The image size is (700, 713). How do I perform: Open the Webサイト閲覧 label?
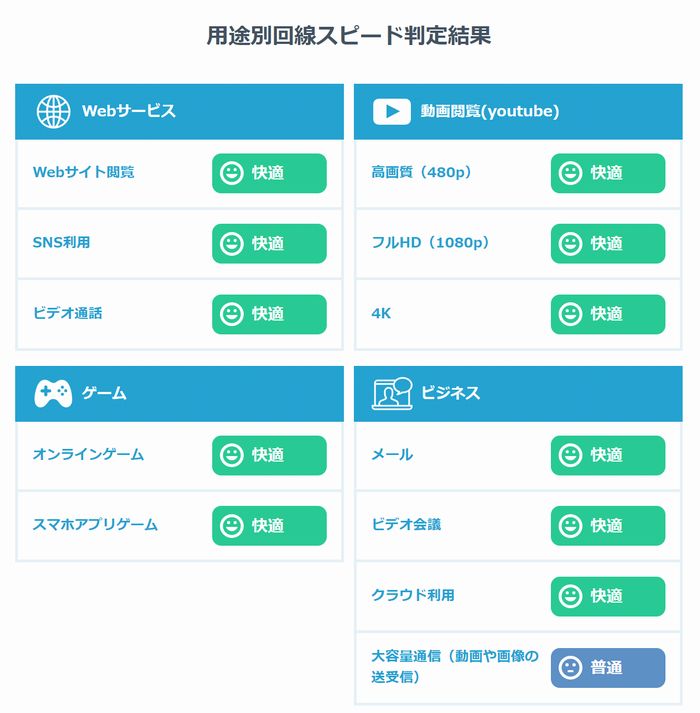point(84,172)
